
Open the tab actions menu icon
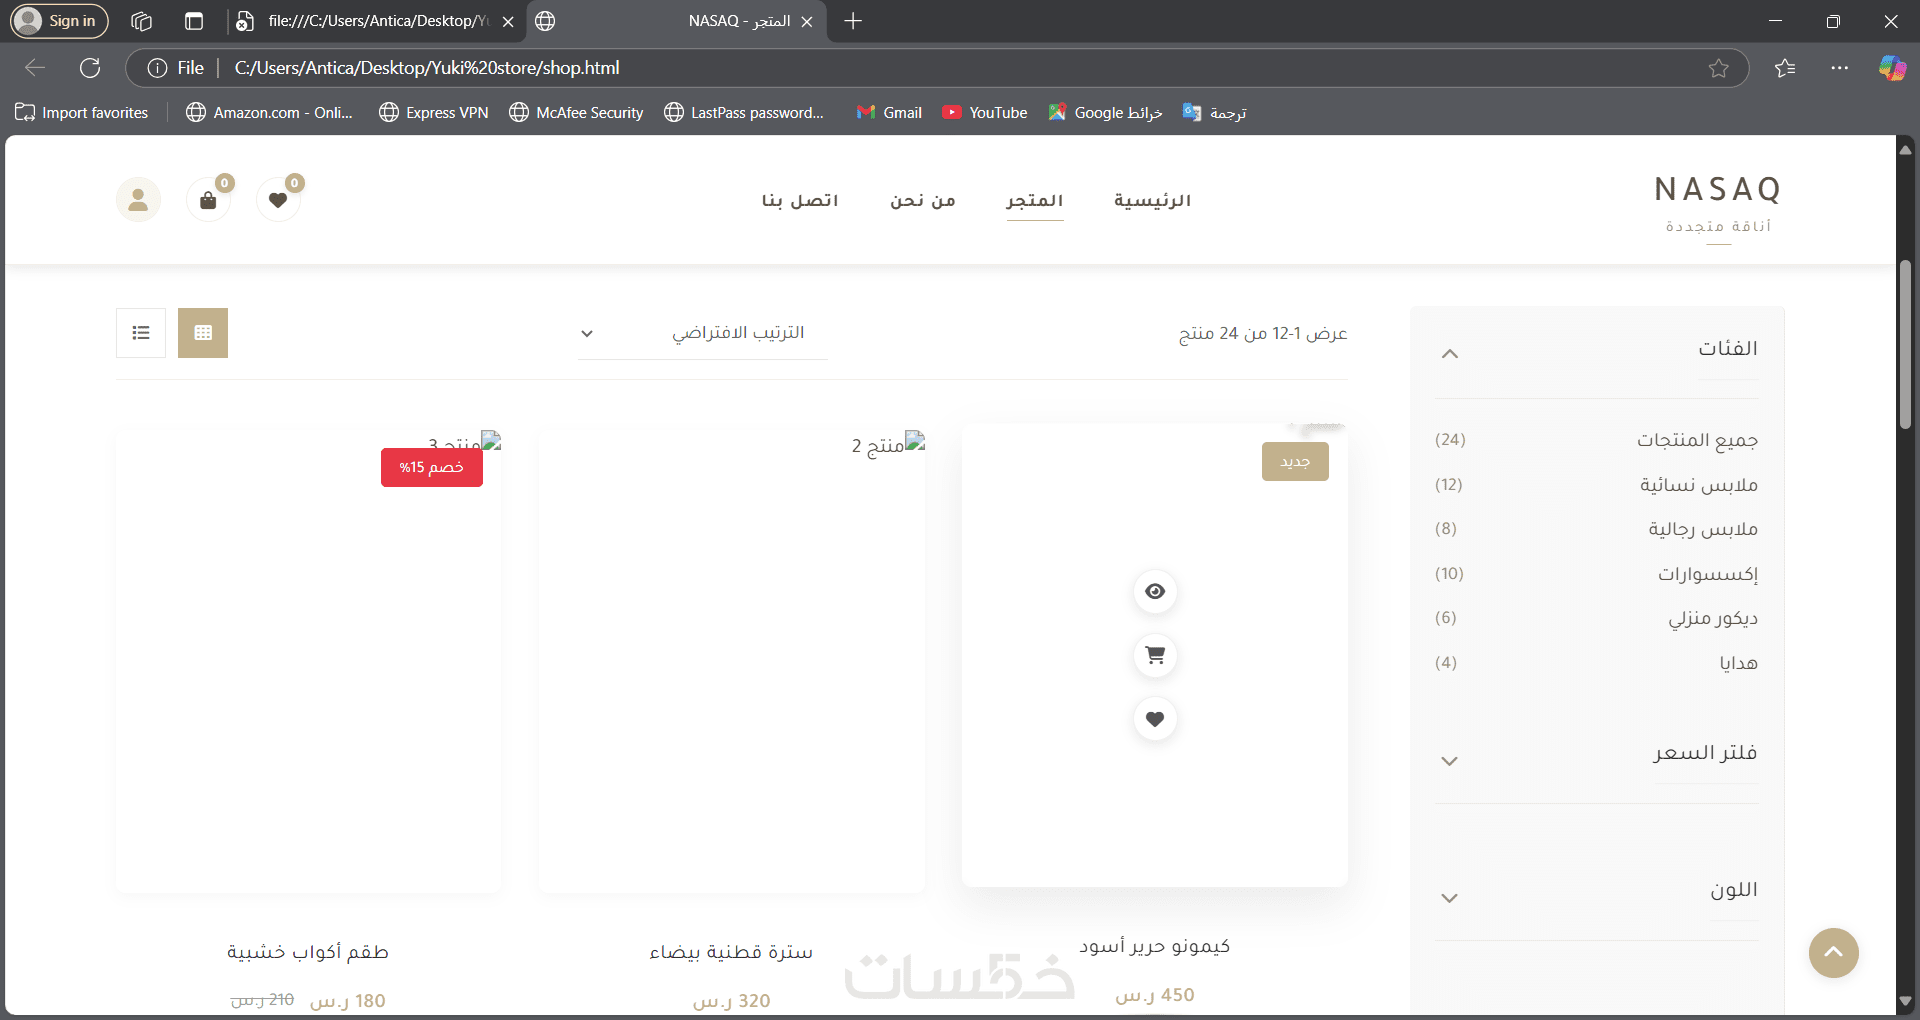pyautogui.click(x=194, y=21)
